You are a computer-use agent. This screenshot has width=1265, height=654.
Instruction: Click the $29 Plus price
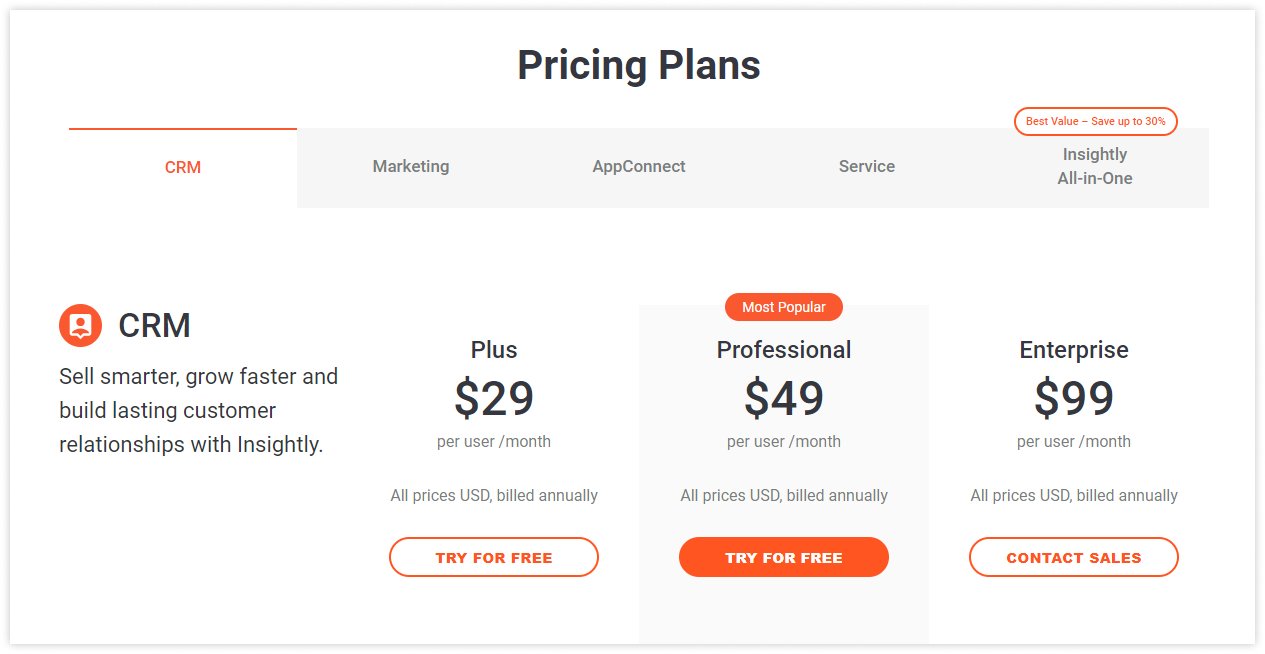493,398
